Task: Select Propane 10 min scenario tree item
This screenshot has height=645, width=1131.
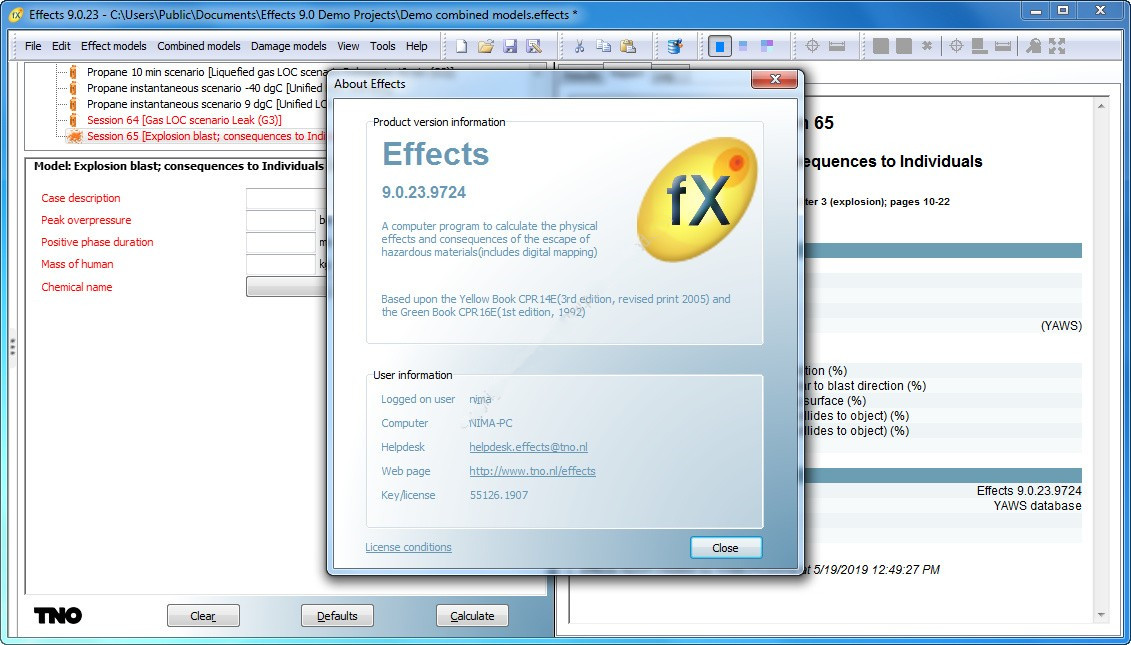Action: (208, 72)
